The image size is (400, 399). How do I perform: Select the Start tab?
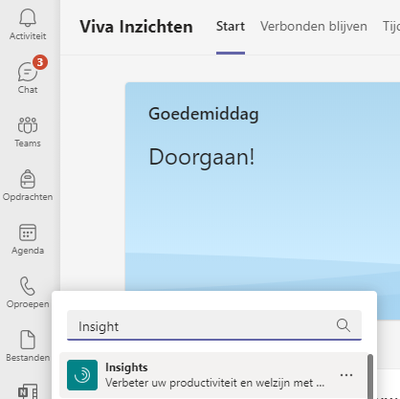230,26
